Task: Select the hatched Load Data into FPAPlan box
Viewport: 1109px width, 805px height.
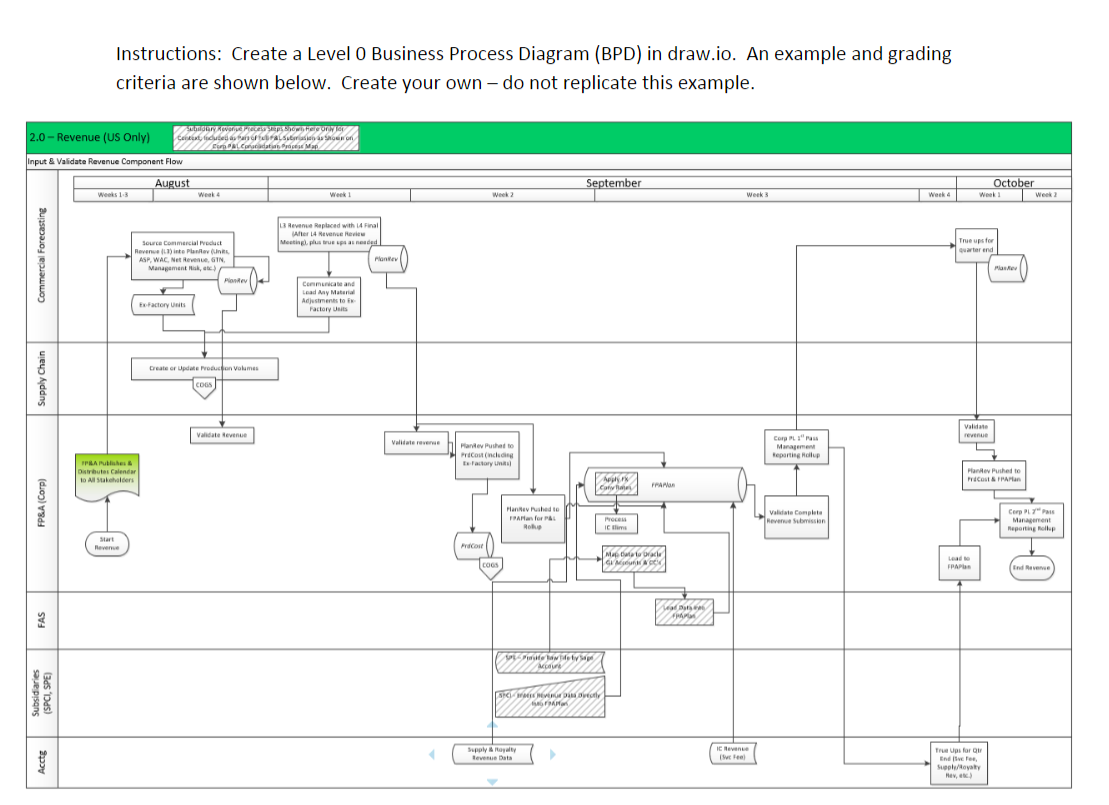Action: point(685,611)
